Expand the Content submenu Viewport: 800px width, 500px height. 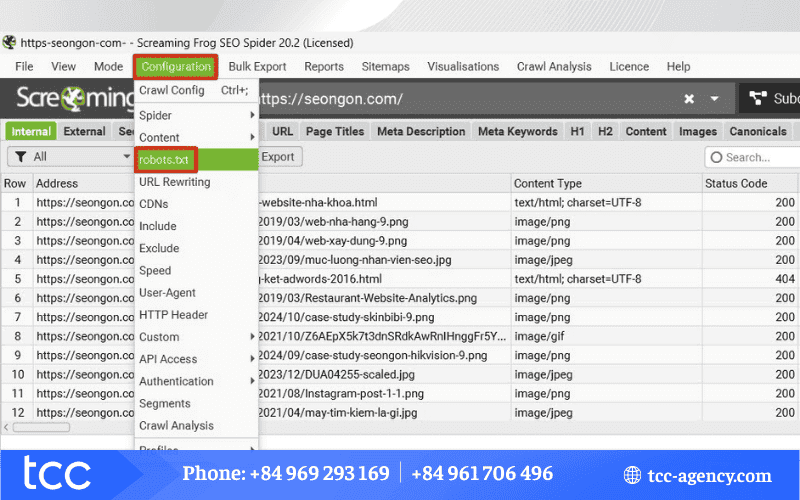click(x=196, y=138)
